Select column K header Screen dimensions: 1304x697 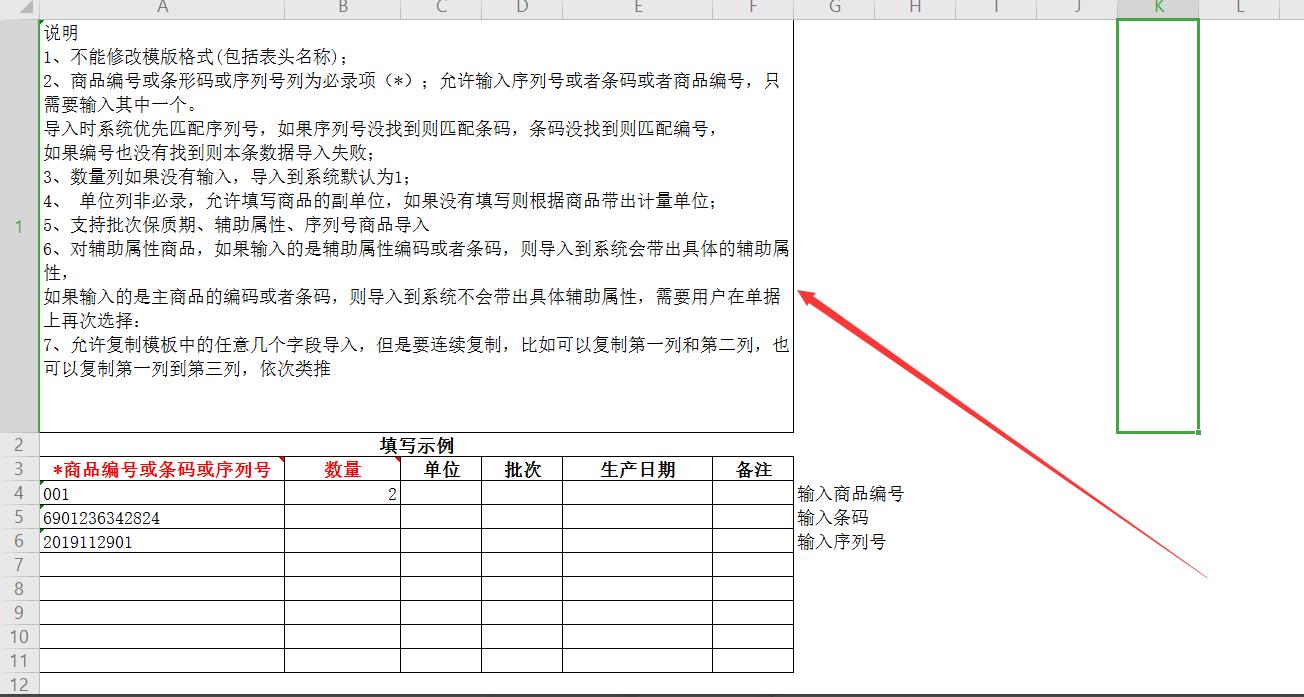point(1158,8)
